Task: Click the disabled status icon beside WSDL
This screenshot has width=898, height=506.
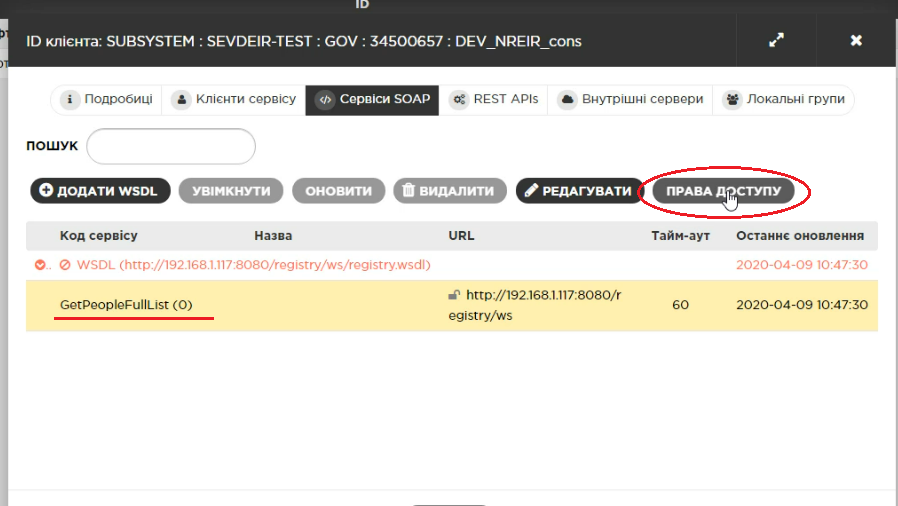Action: tap(65, 265)
